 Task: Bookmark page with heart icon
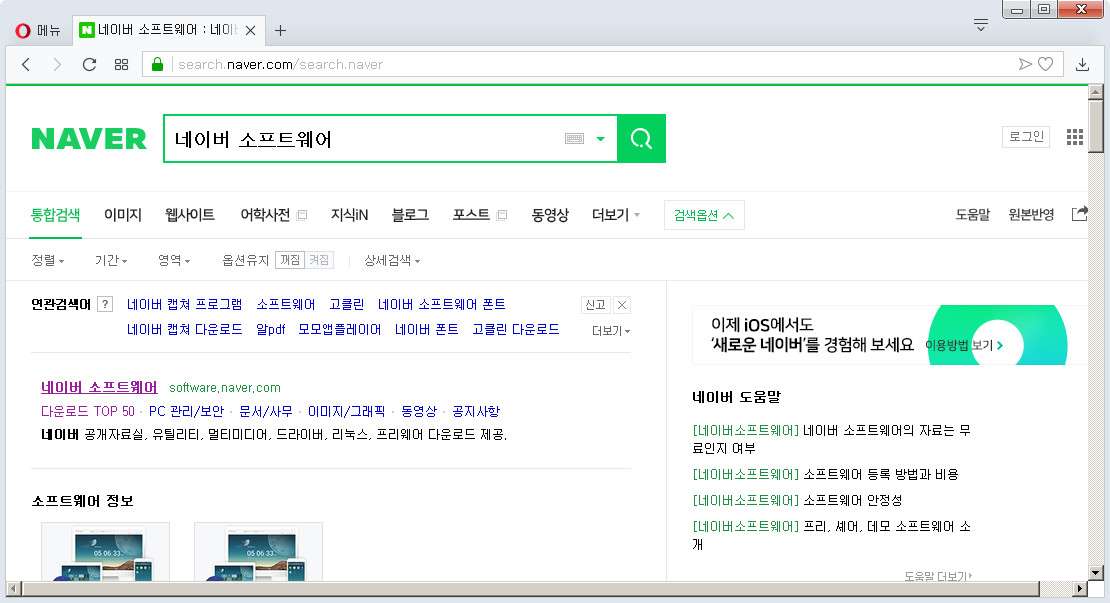1046,64
